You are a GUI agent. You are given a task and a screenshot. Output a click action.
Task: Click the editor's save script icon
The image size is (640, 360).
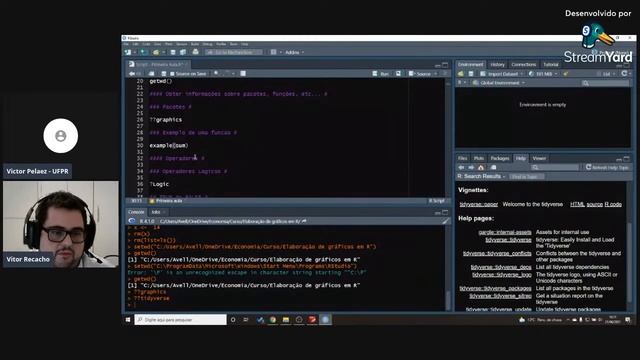point(164,74)
